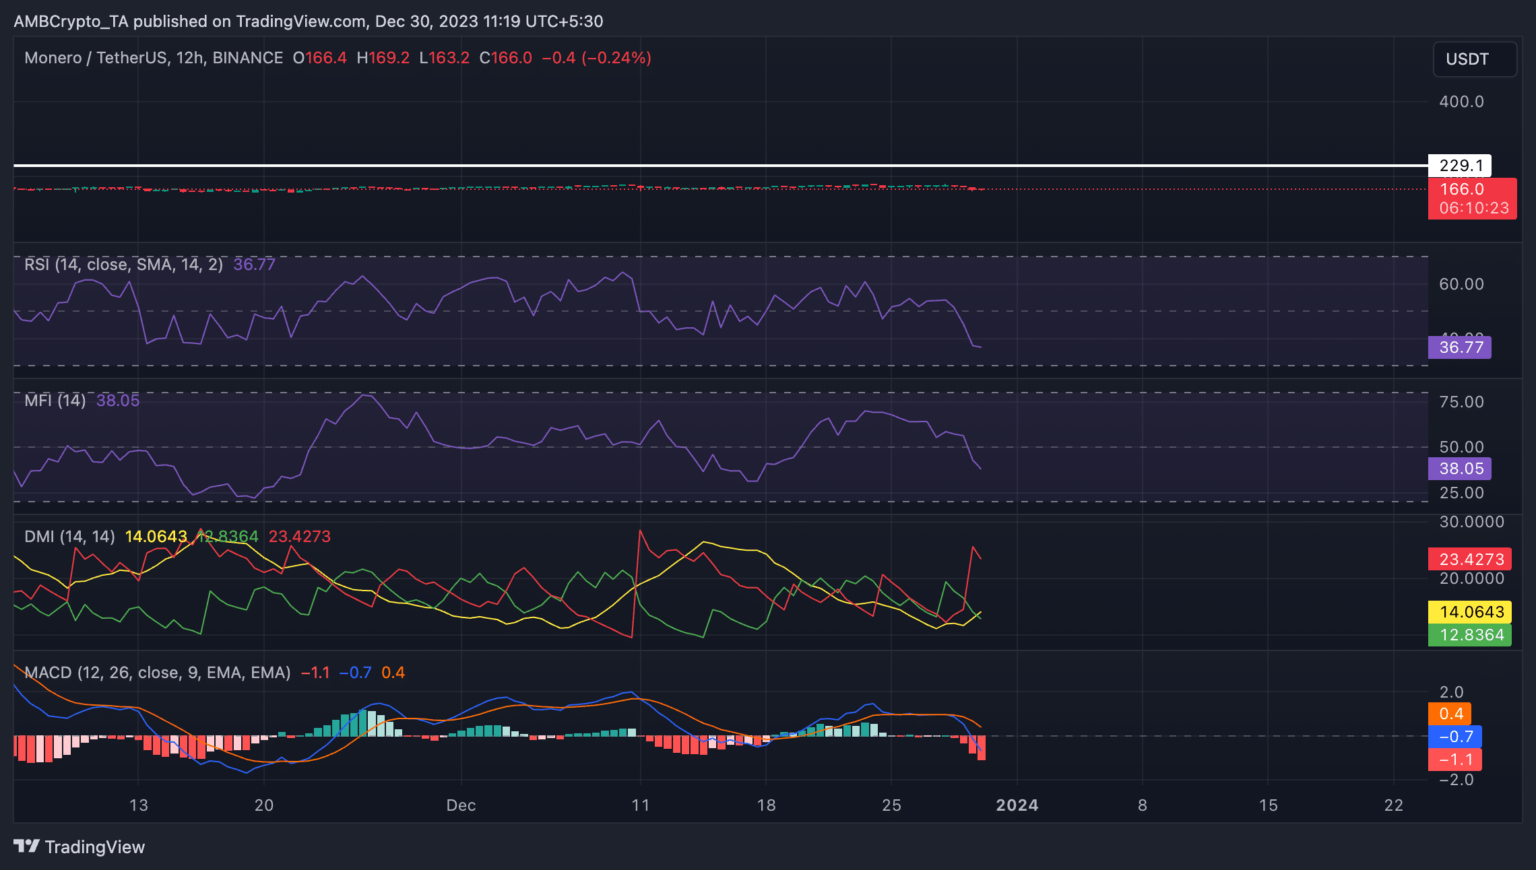Click the blue −0.7 MACD value tag
Image resolution: width=1536 pixels, height=870 pixels.
click(1455, 737)
